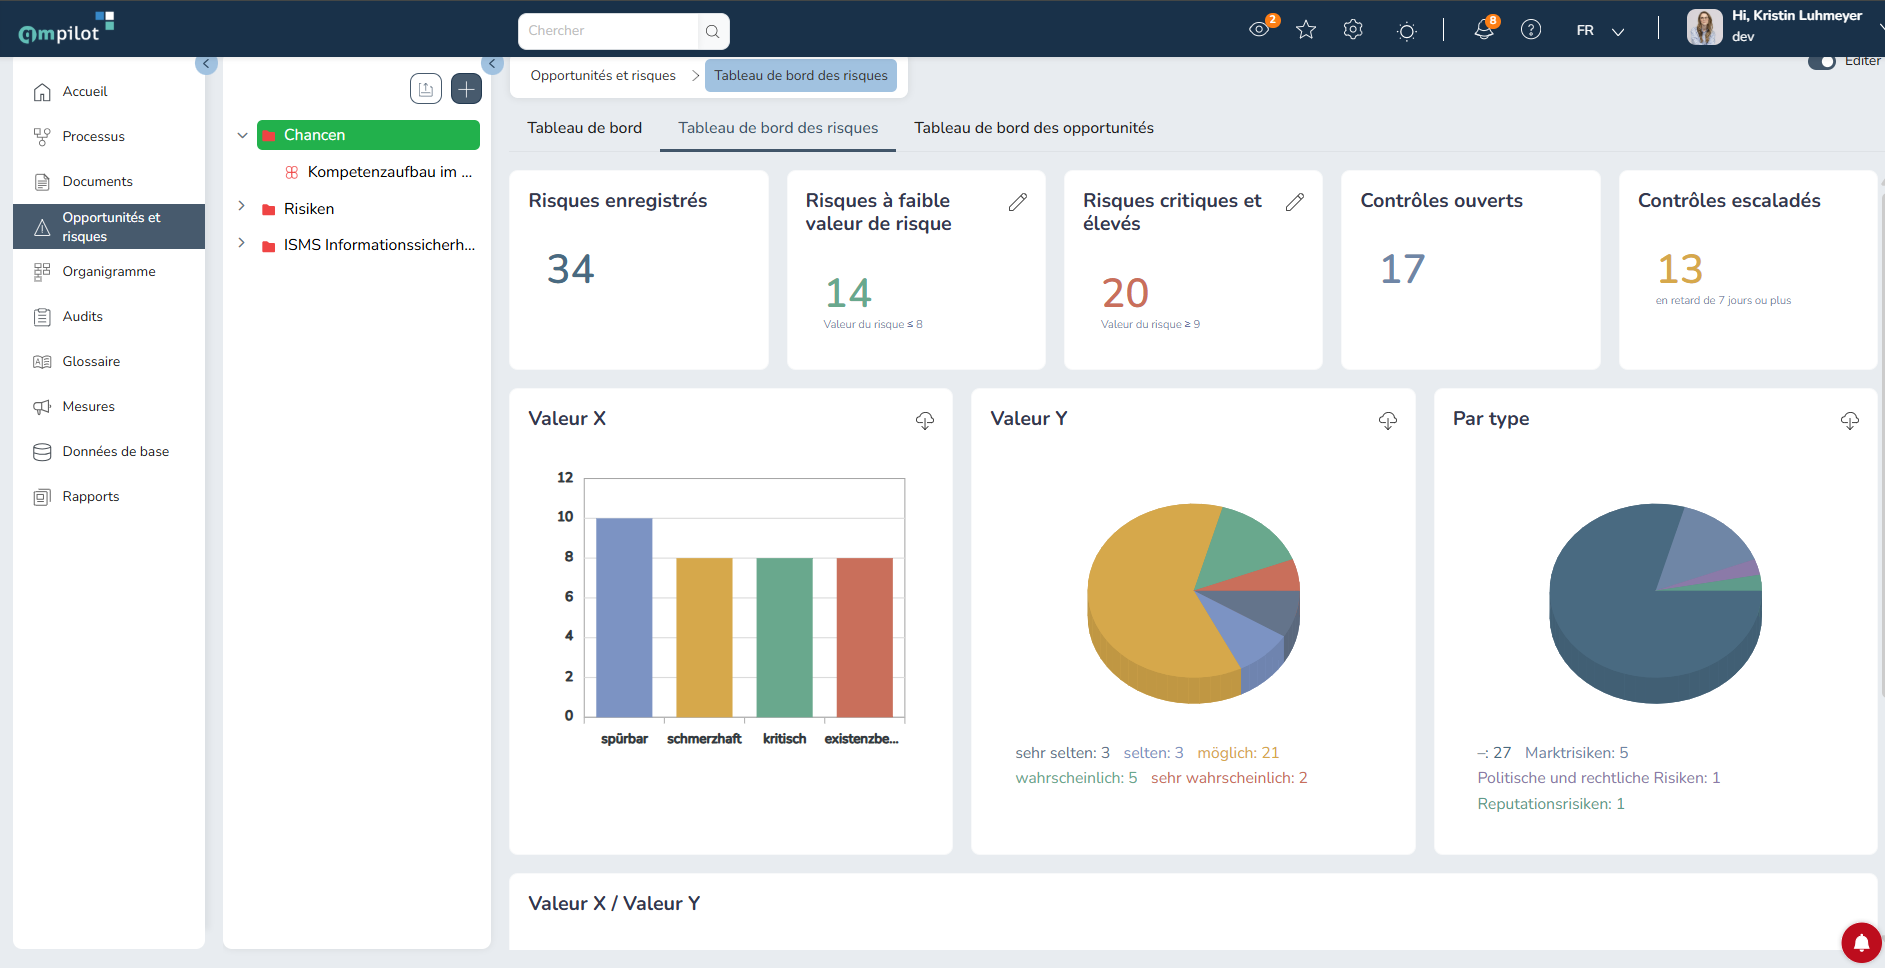Click the blue spürbar bar
The width and height of the screenshot is (1885, 968).
coord(624,617)
